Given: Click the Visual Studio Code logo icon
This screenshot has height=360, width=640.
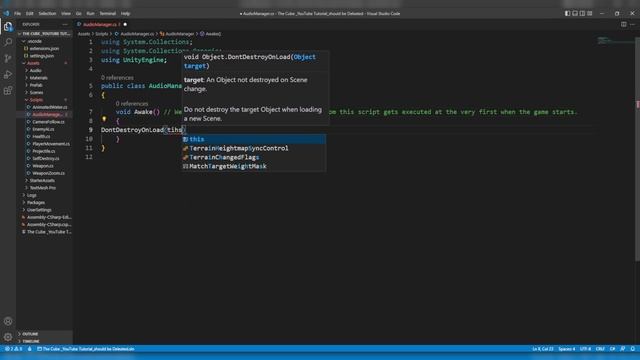Looking at the screenshot, I should tap(6, 13).
